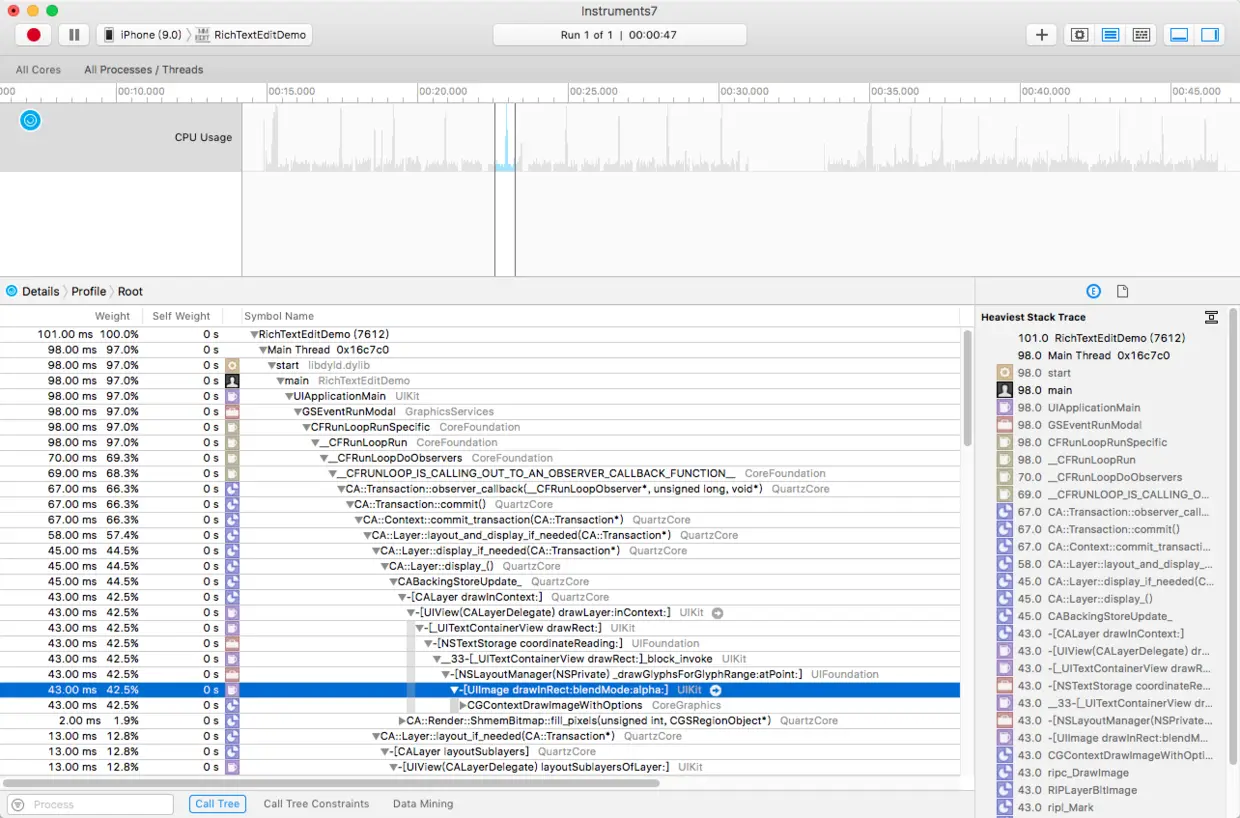Collapse the CABackingStoreUpdate_ row
1240x818 pixels.
[393, 582]
